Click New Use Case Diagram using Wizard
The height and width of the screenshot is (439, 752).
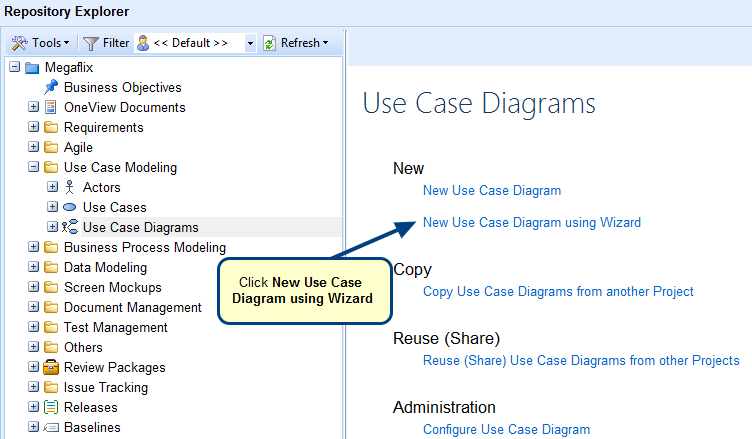tap(531, 222)
